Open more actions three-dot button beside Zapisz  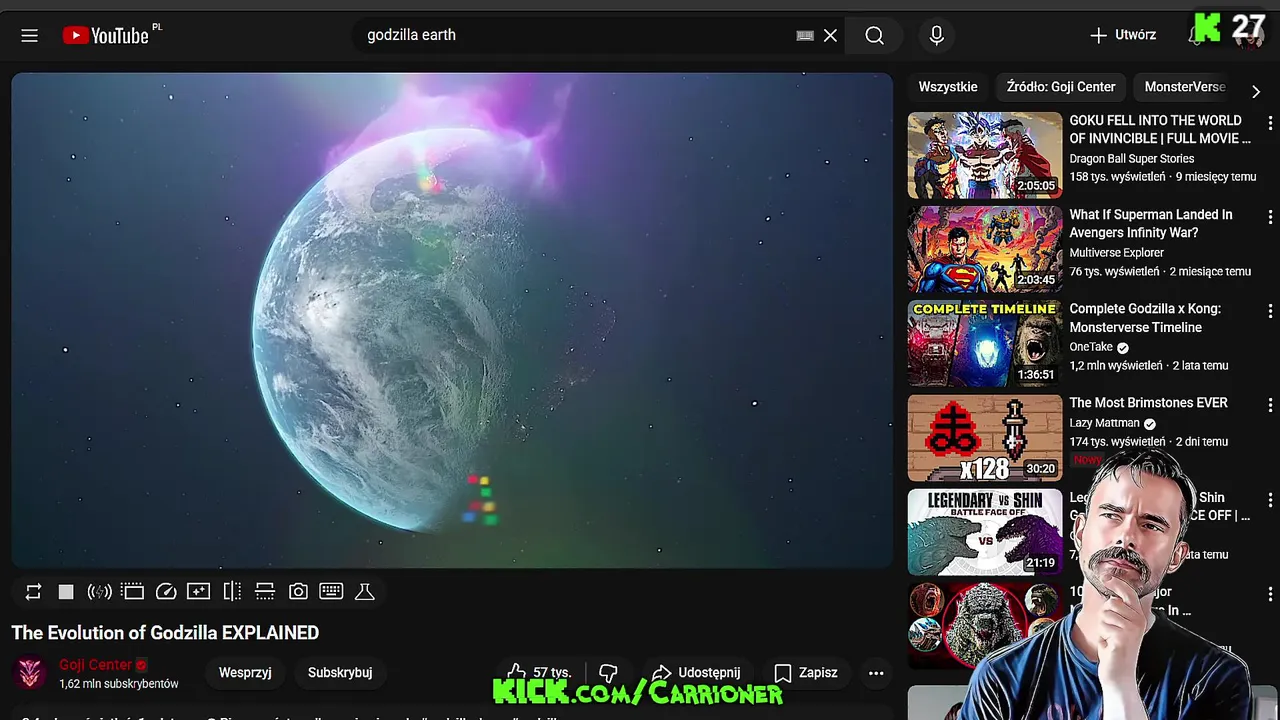pyautogui.click(x=876, y=673)
